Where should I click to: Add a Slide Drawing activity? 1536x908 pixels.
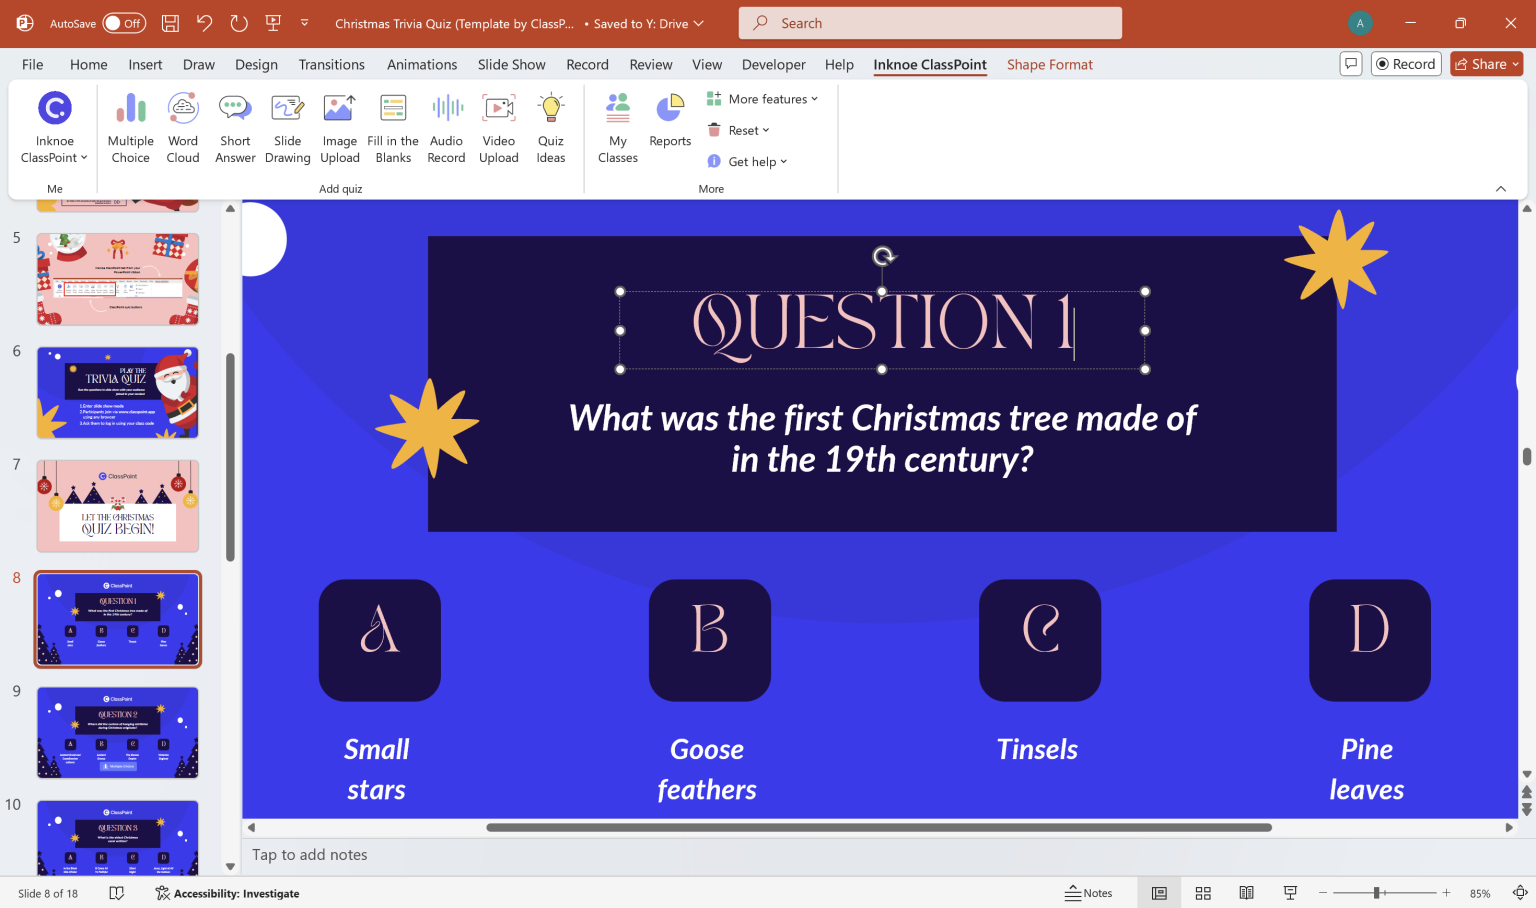coord(287,127)
